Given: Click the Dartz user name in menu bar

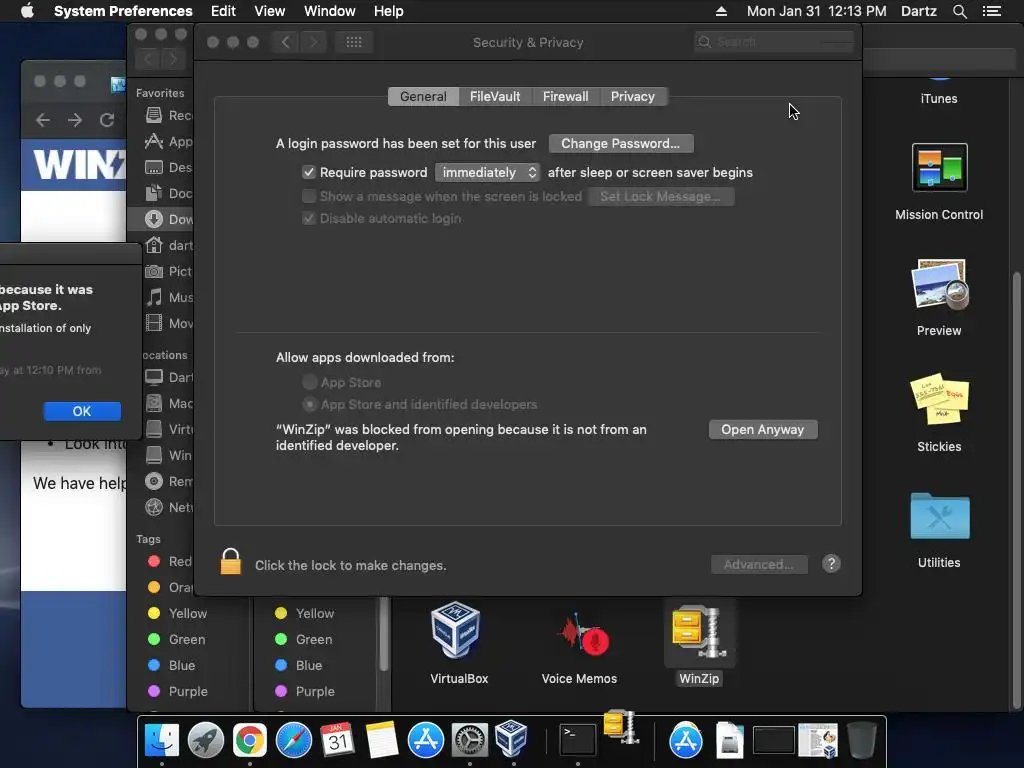Looking at the screenshot, I should point(918,11).
